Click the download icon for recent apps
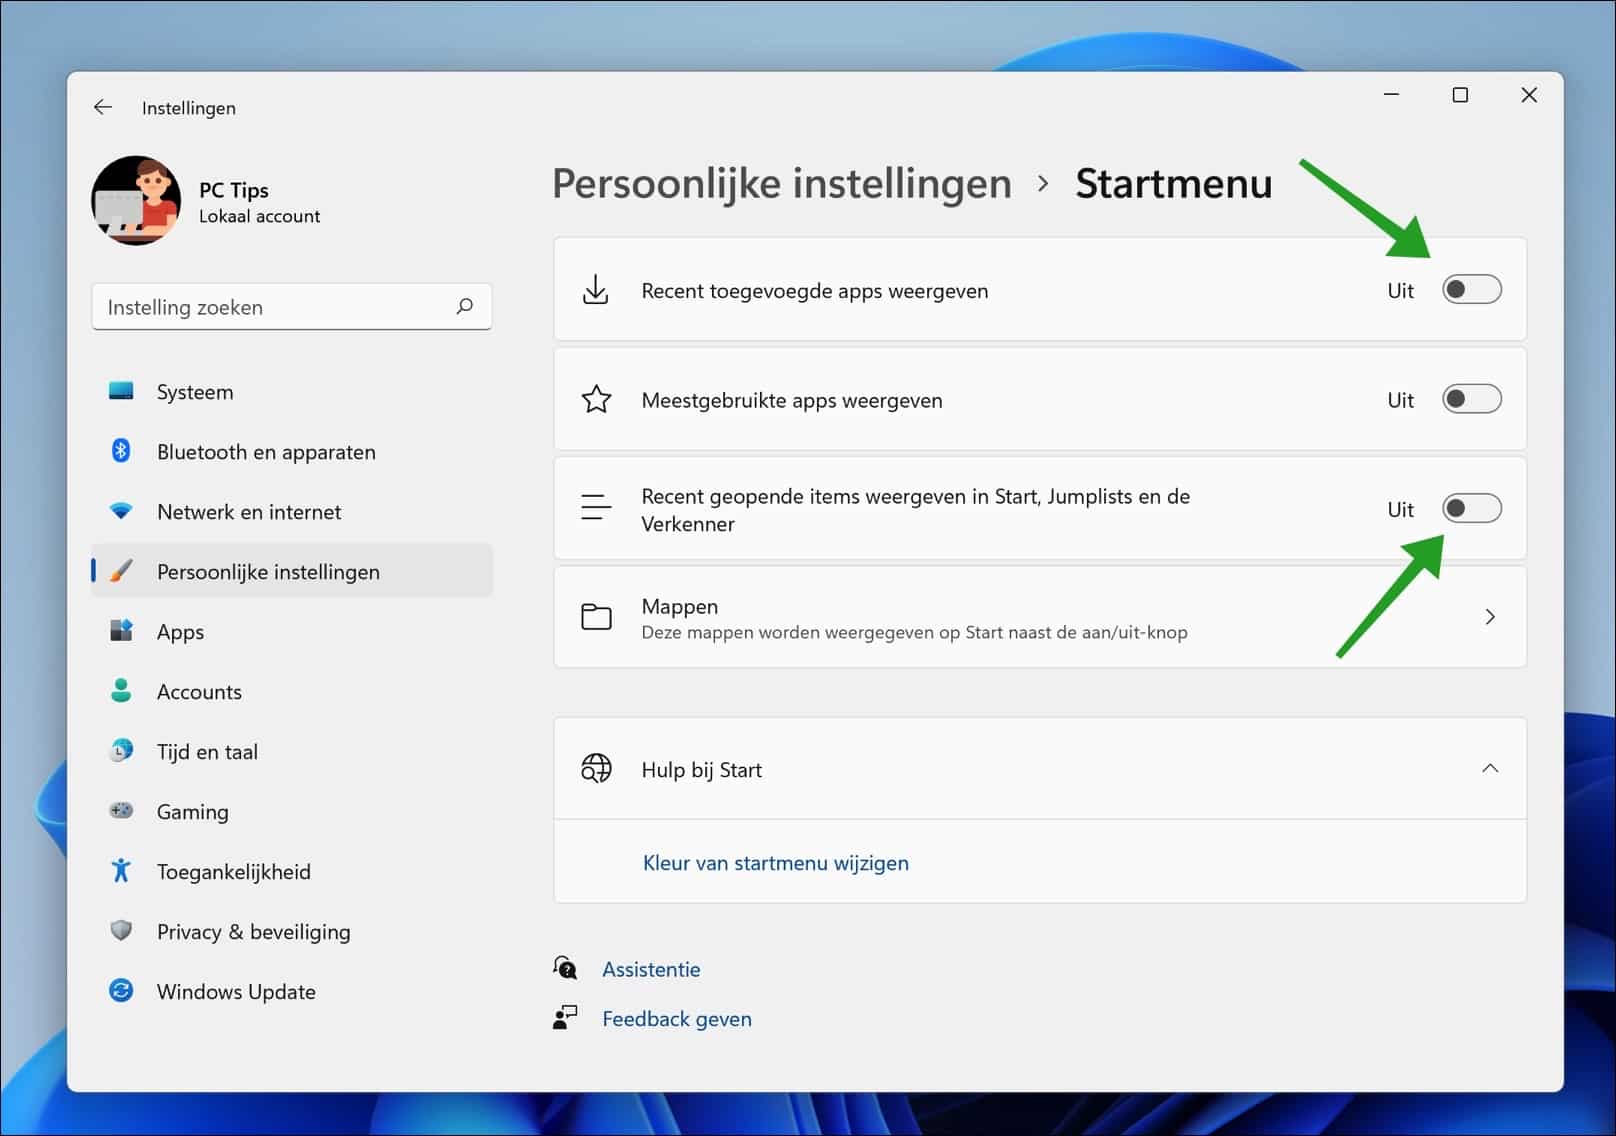 click(x=596, y=290)
